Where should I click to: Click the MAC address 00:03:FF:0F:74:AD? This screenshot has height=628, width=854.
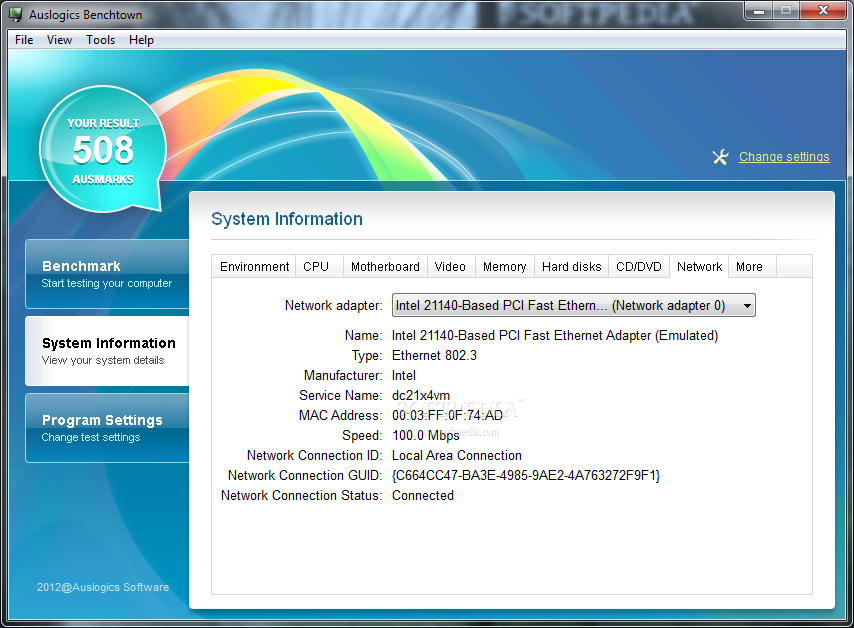point(447,416)
